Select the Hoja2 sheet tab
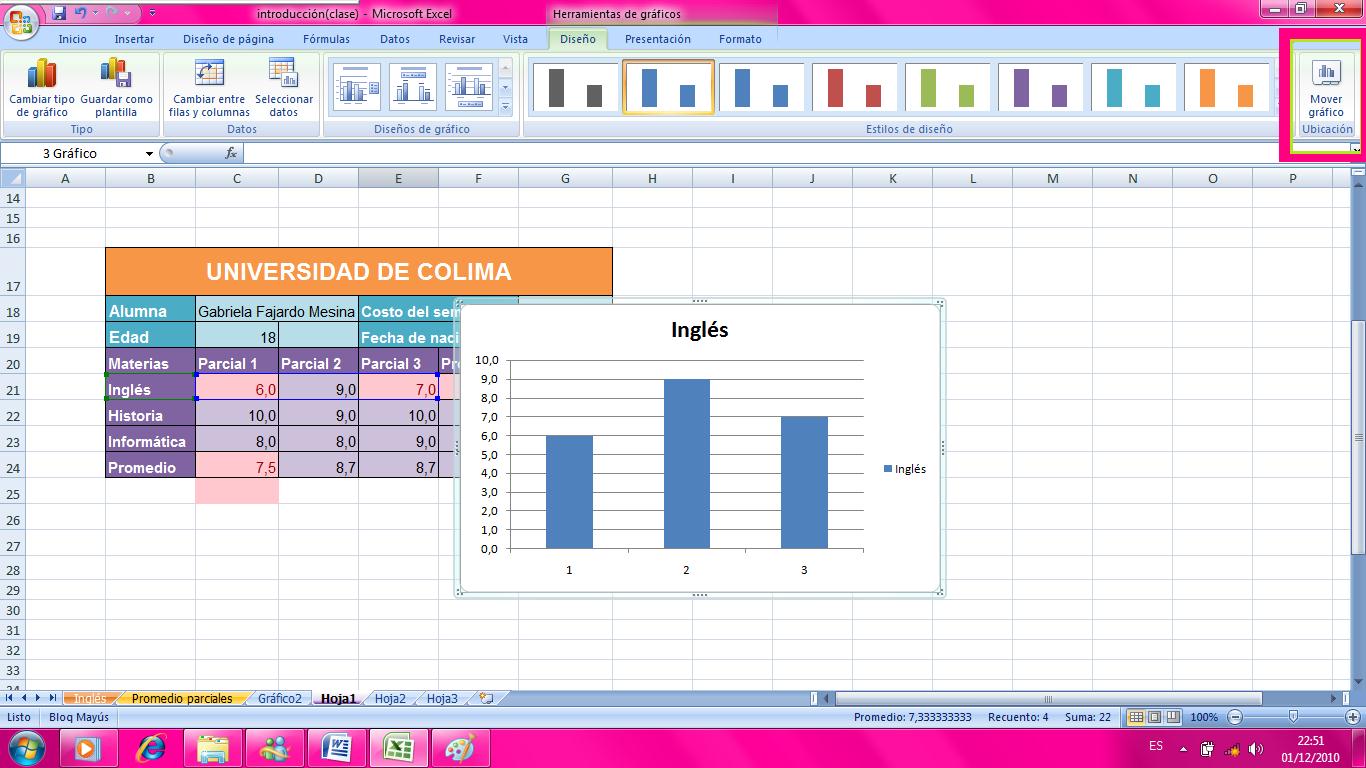The image size is (1366, 768). click(390, 699)
